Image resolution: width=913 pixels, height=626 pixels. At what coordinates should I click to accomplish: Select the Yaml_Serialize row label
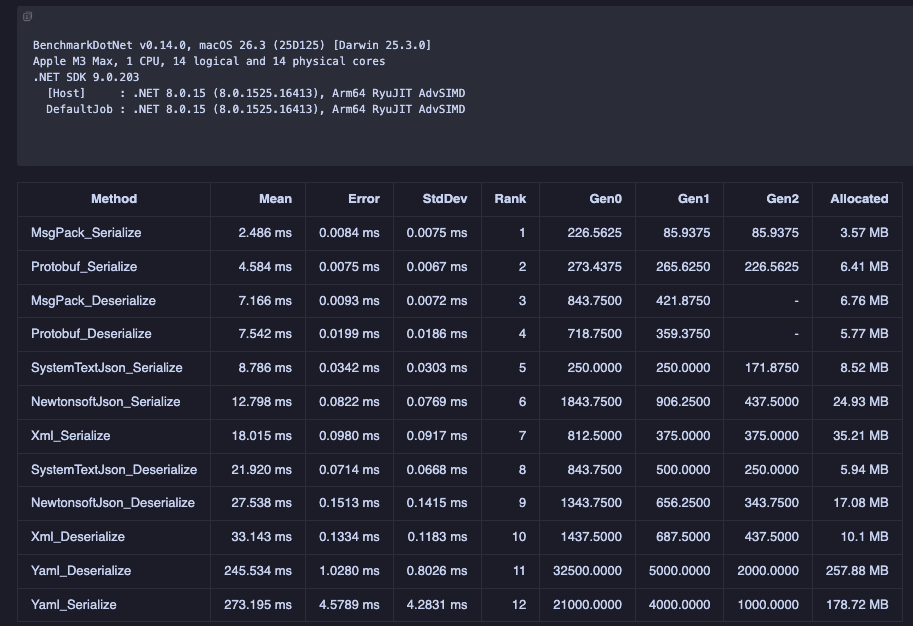74,605
